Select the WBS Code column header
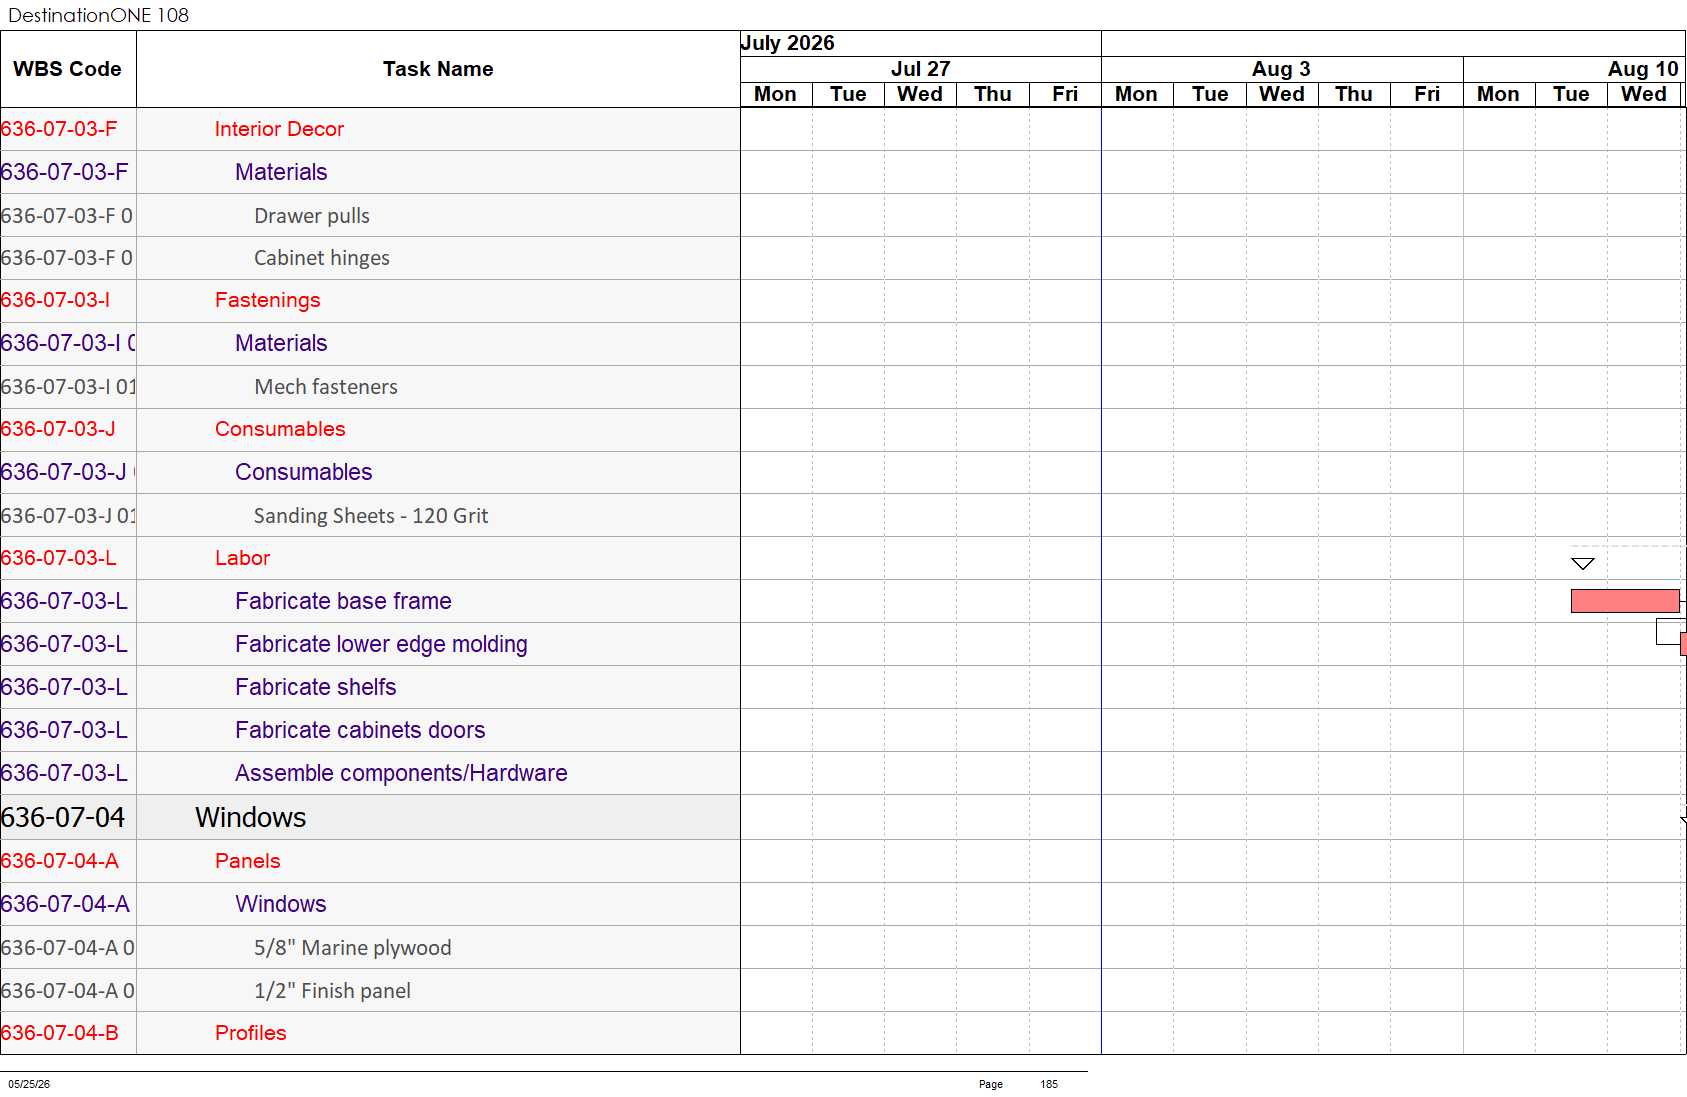The height and width of the screenshot is (1097, 1687). click(68, 69)
